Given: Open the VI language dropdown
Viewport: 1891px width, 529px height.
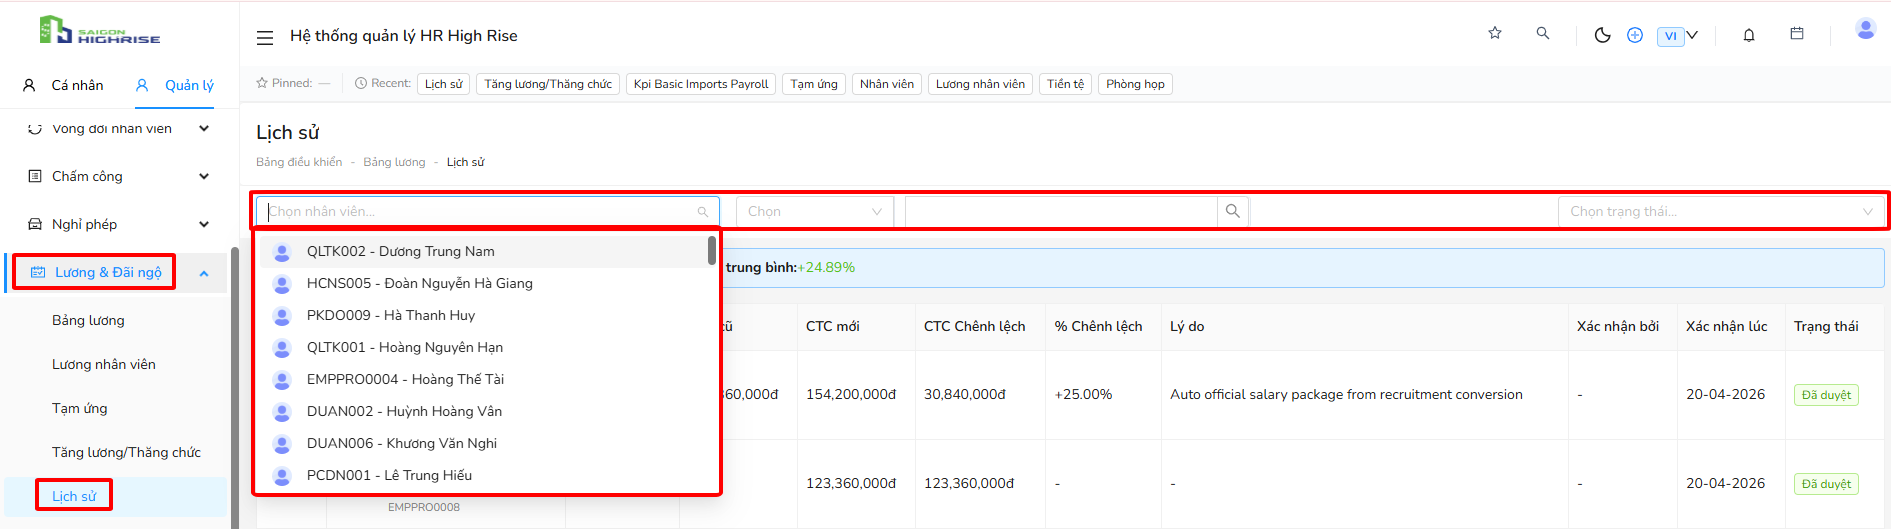Looking at the screenshot, I should (1678, 35).
